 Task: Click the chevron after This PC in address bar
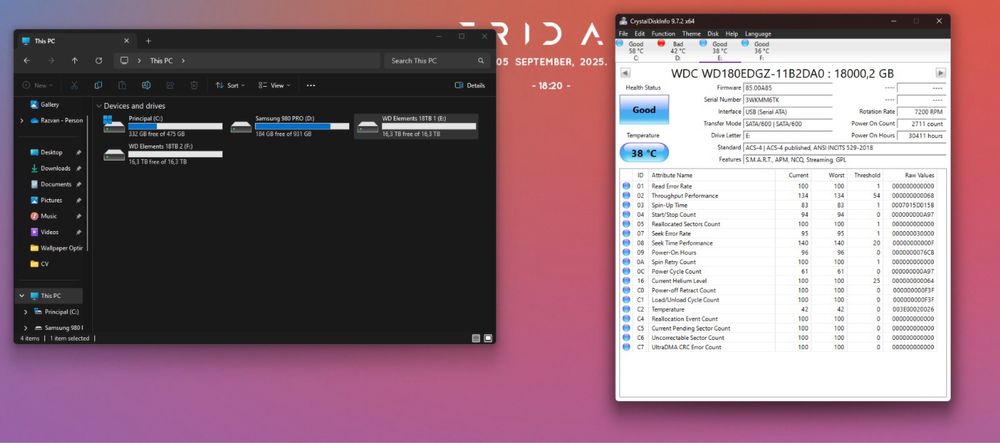pos(183,61)
